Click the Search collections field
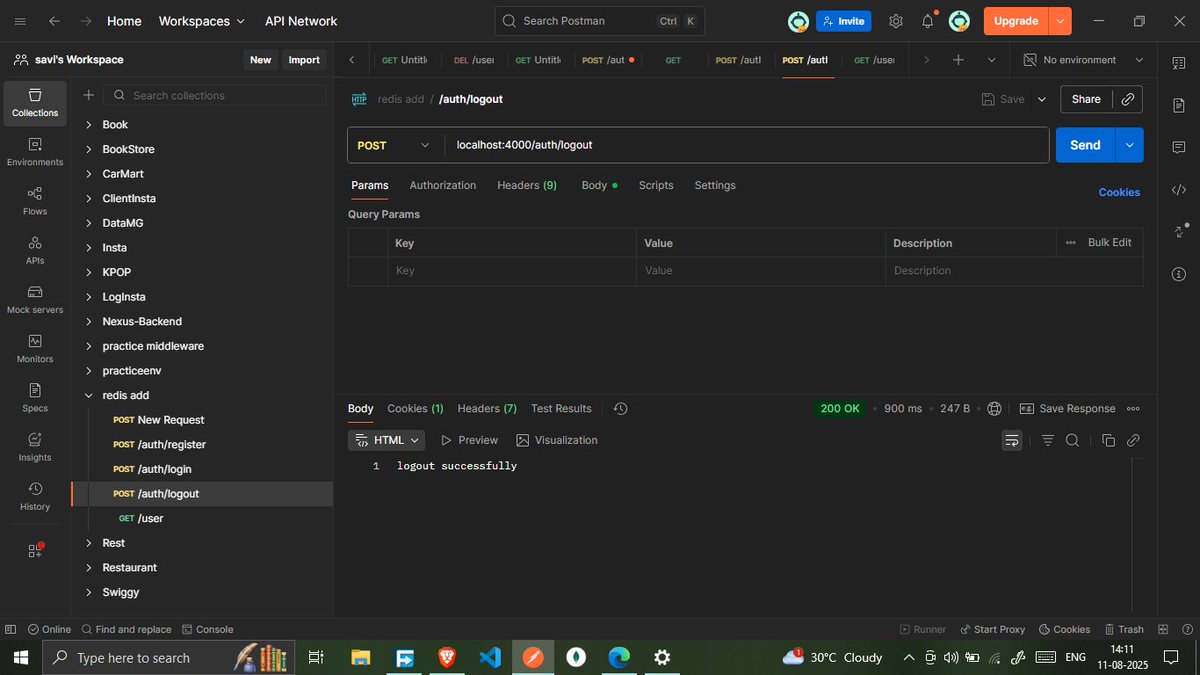This screenshot has height=675, width=1200. [x=215, y=95]
